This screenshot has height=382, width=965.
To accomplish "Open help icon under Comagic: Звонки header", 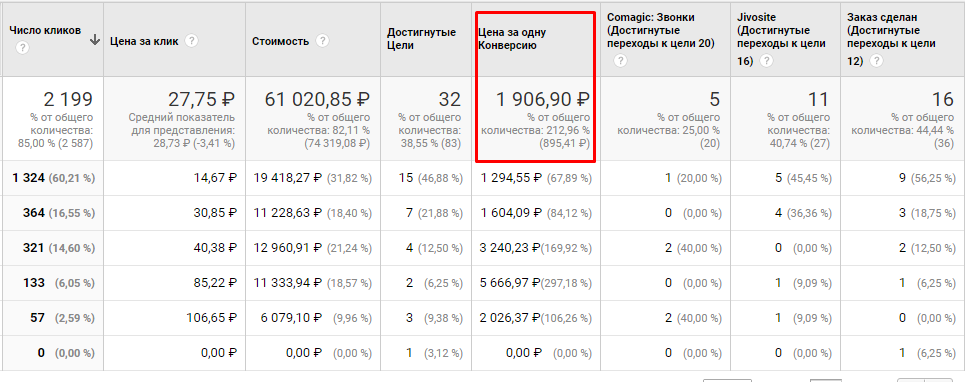I will [620, 61].
